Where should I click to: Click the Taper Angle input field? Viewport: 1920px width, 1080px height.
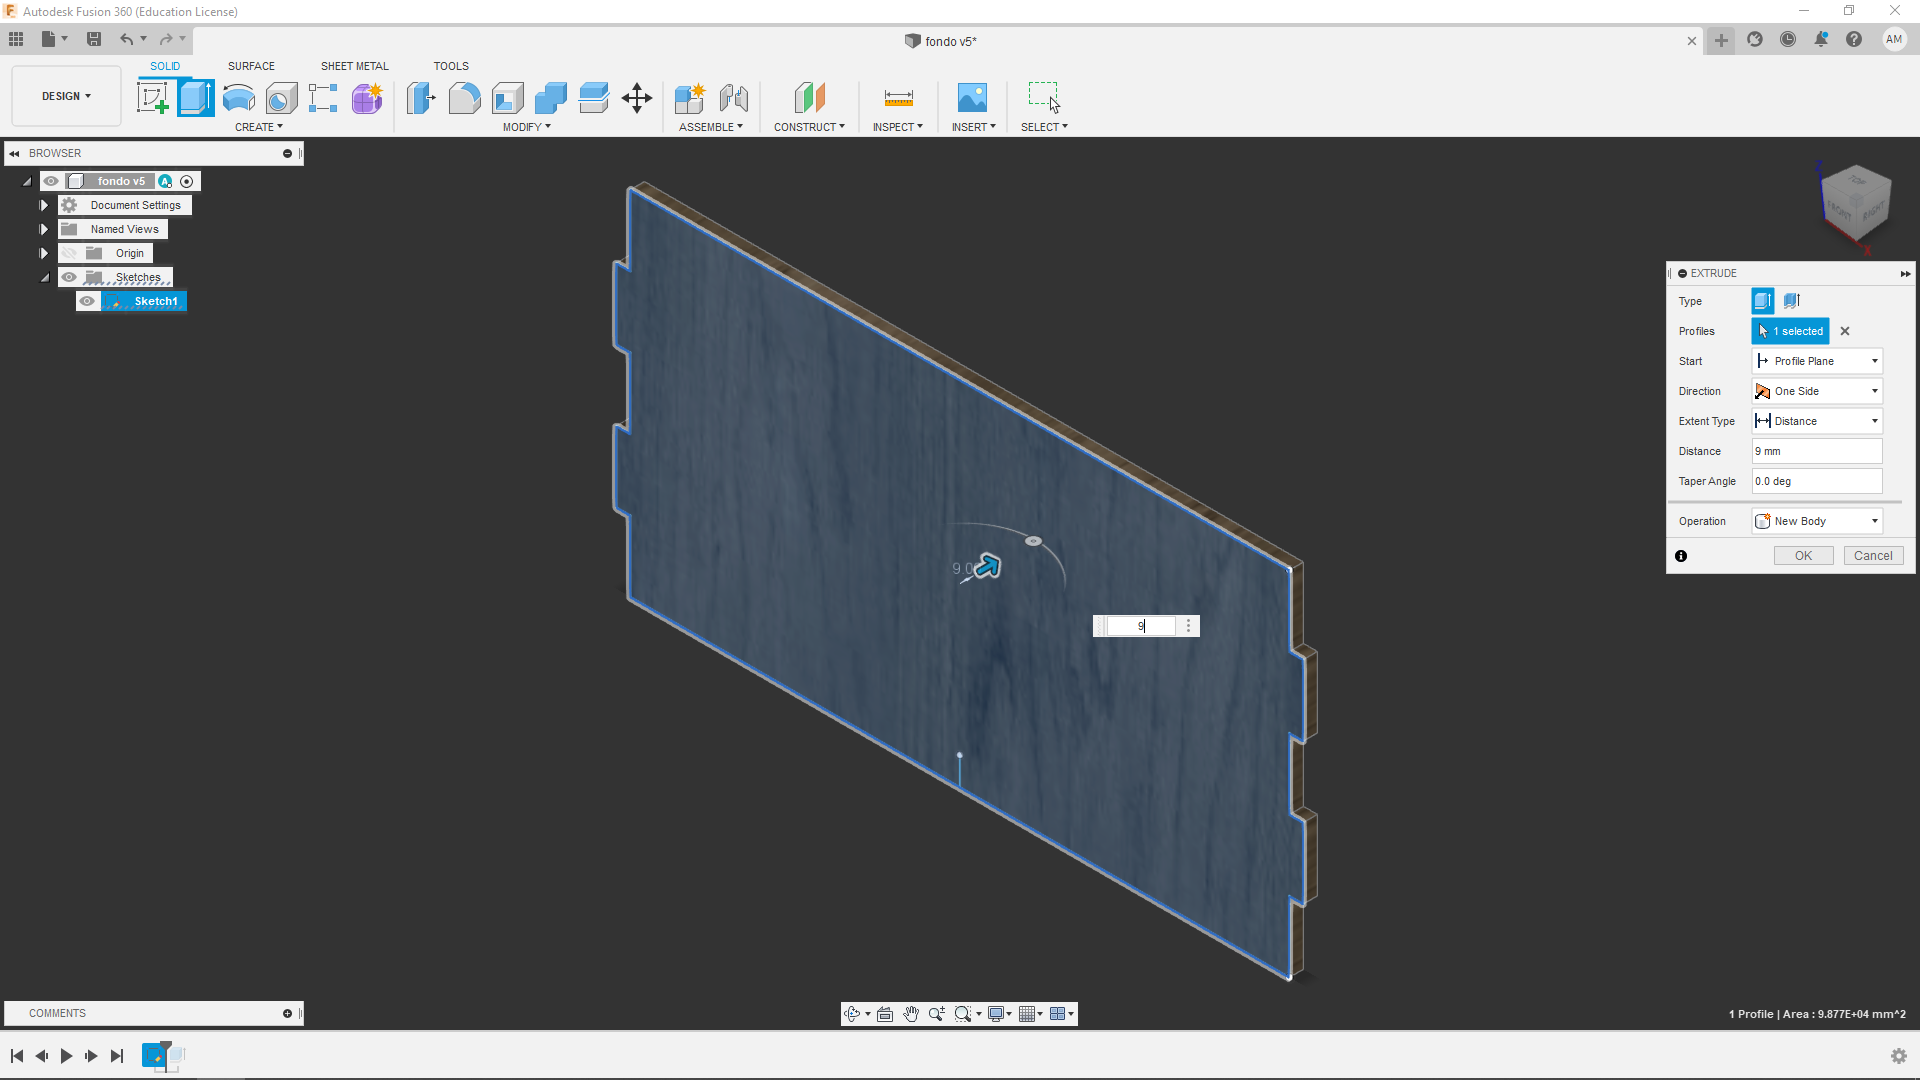(x=1816, y=481)
